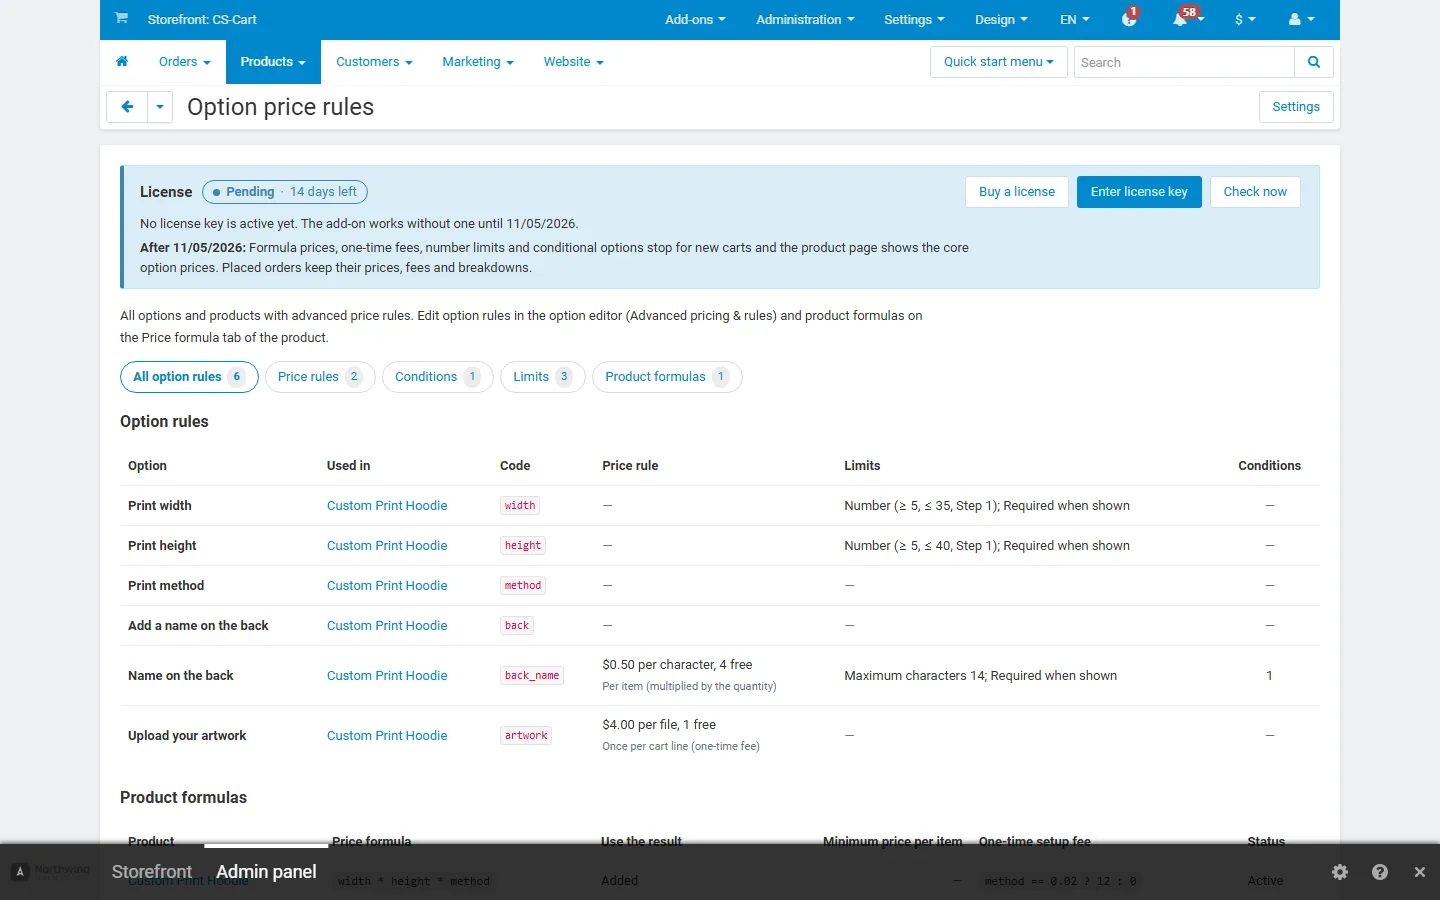Open the Customers menu
1440x900 pixels.
(x=374, y=62)
